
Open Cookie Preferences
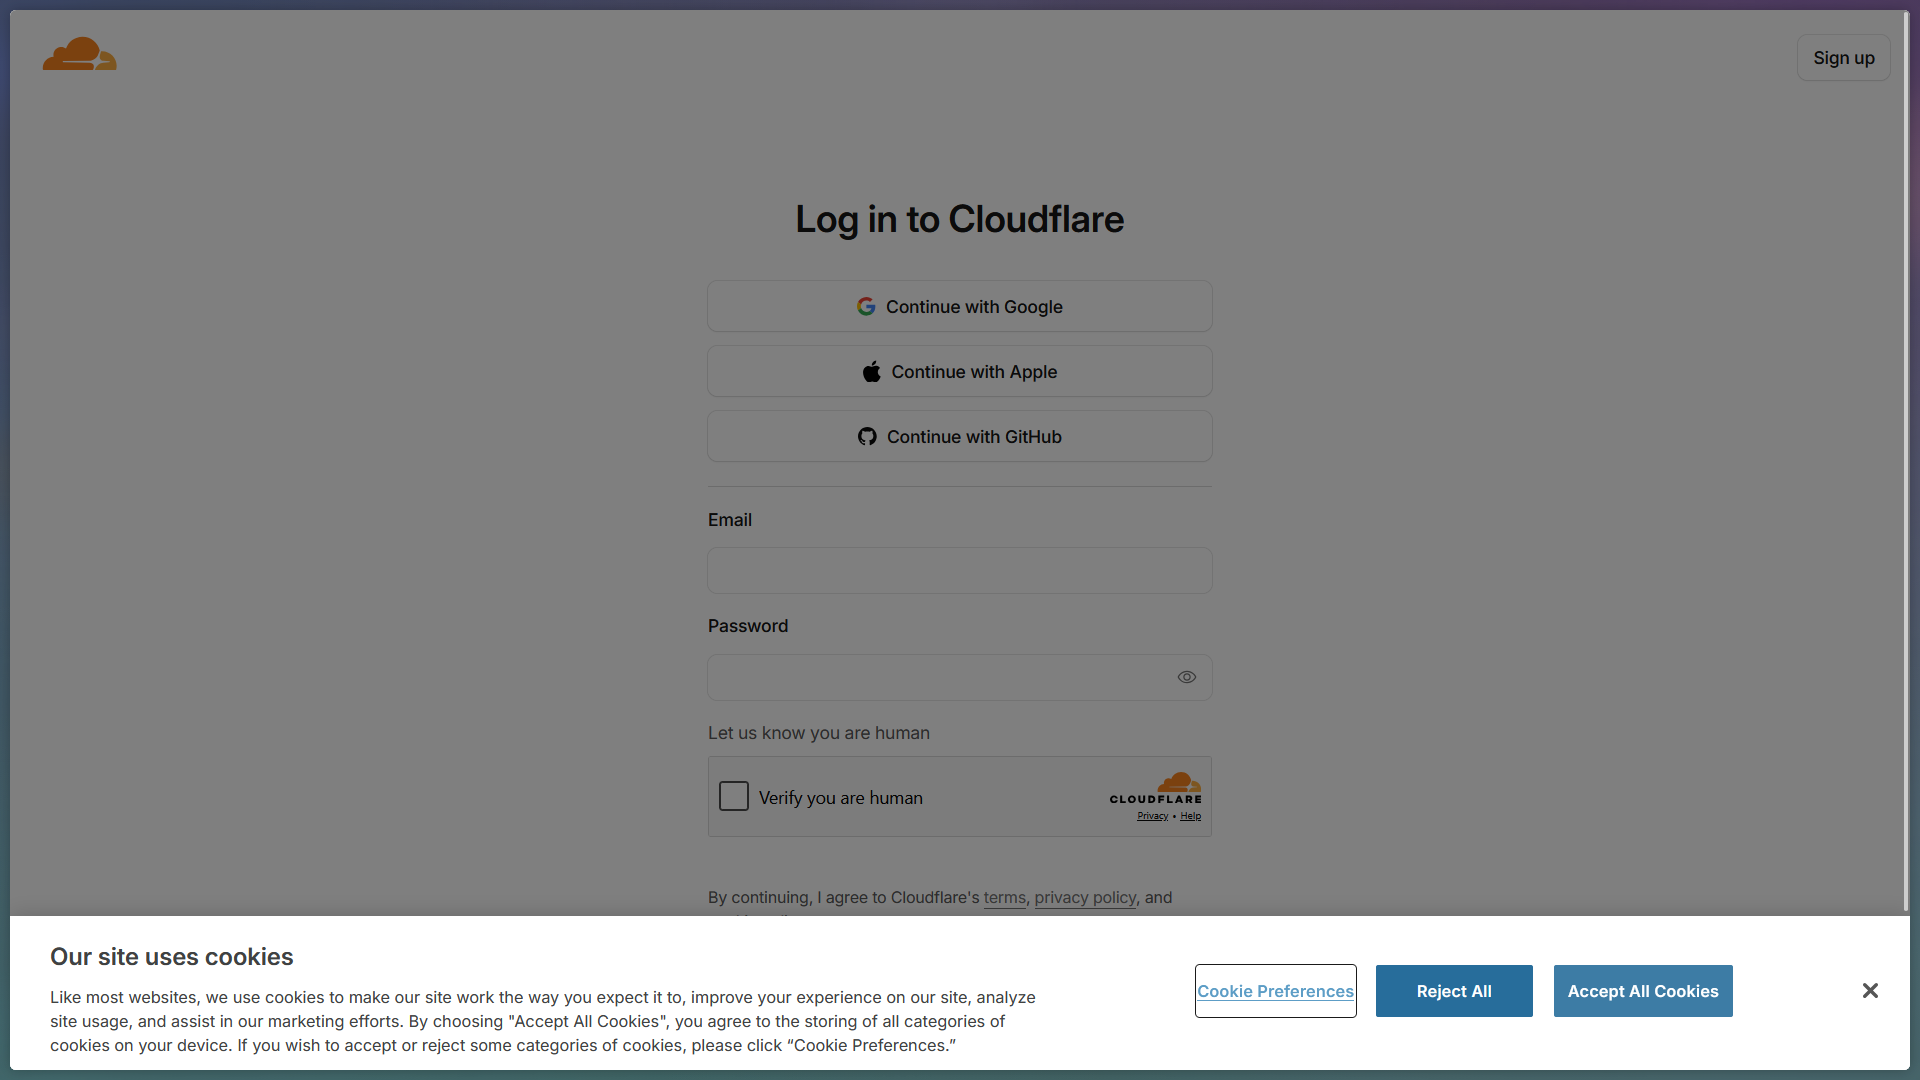click(1276, 991)
